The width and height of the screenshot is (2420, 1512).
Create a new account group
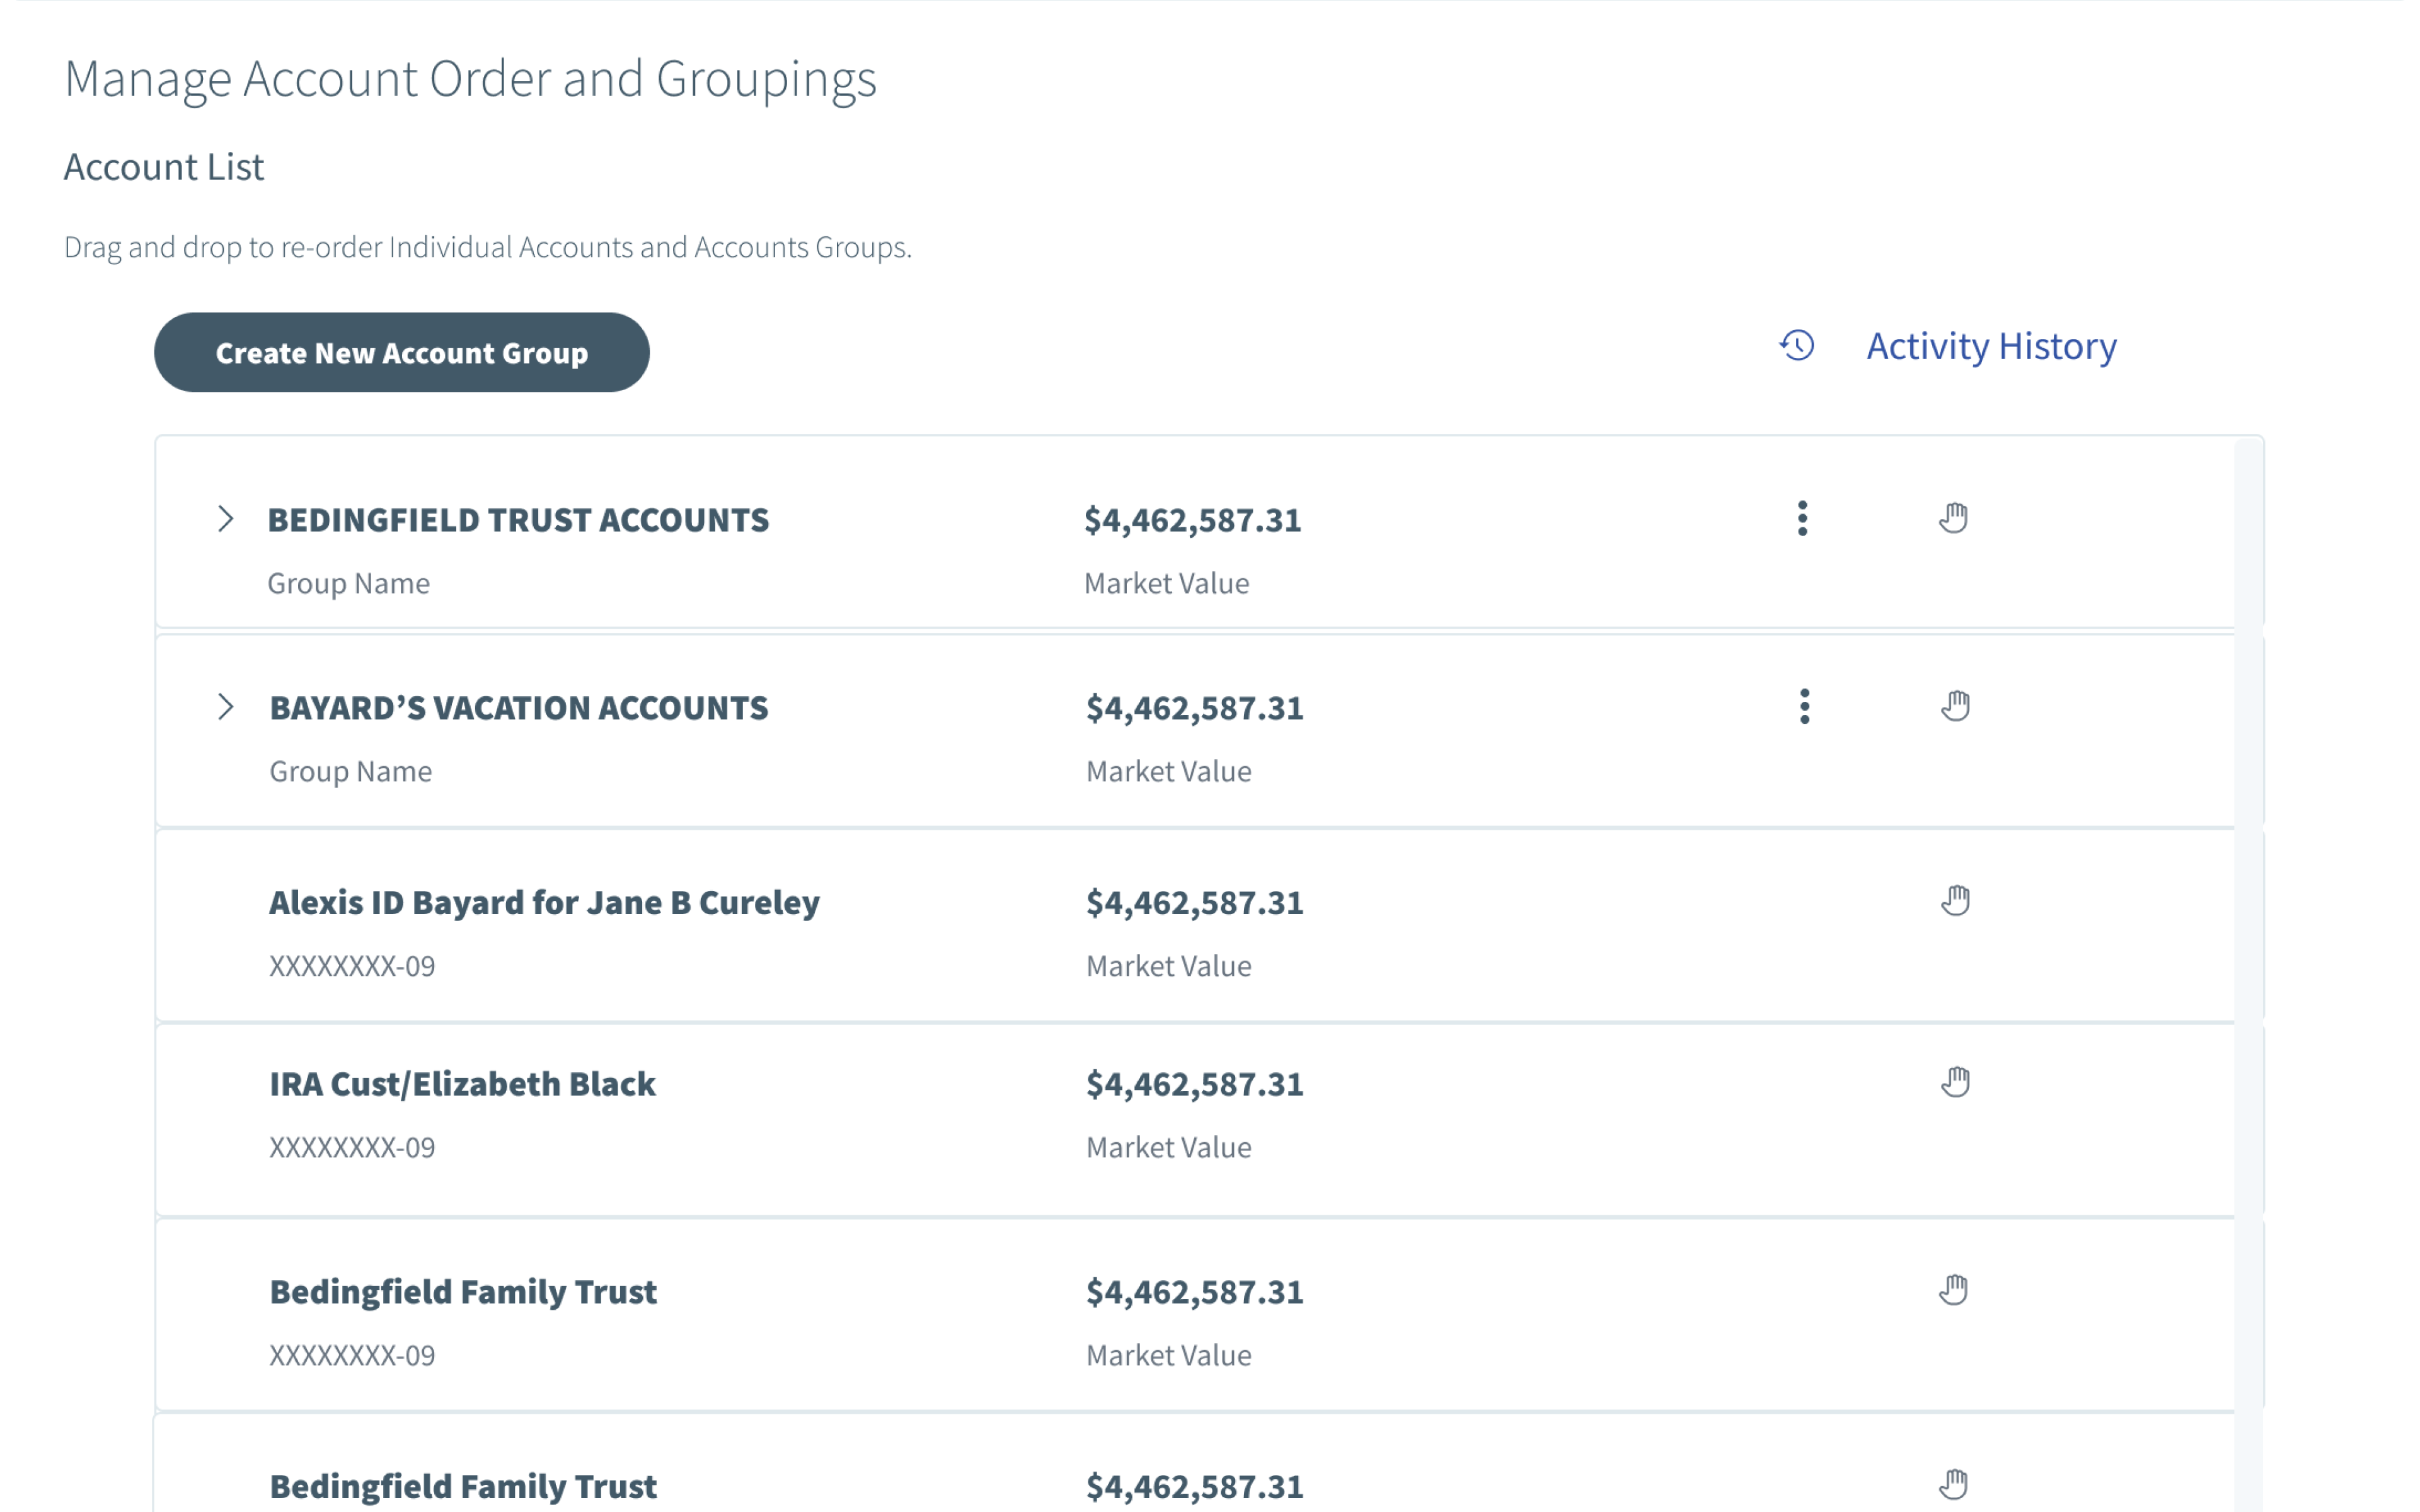(401, 352)
